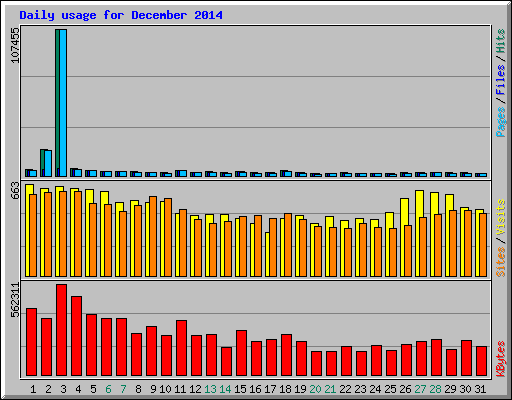
Task: Click the 107455 y-axis label
Action: 15,45
